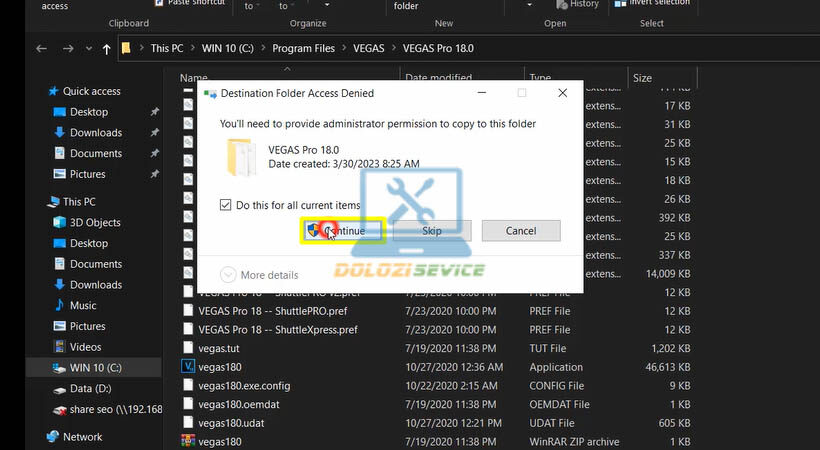Image resolution: width=820 pixels, height=450 pixels.
Task: Open 3D Objects folder in sidebar
Action: [x=95, y=222]
